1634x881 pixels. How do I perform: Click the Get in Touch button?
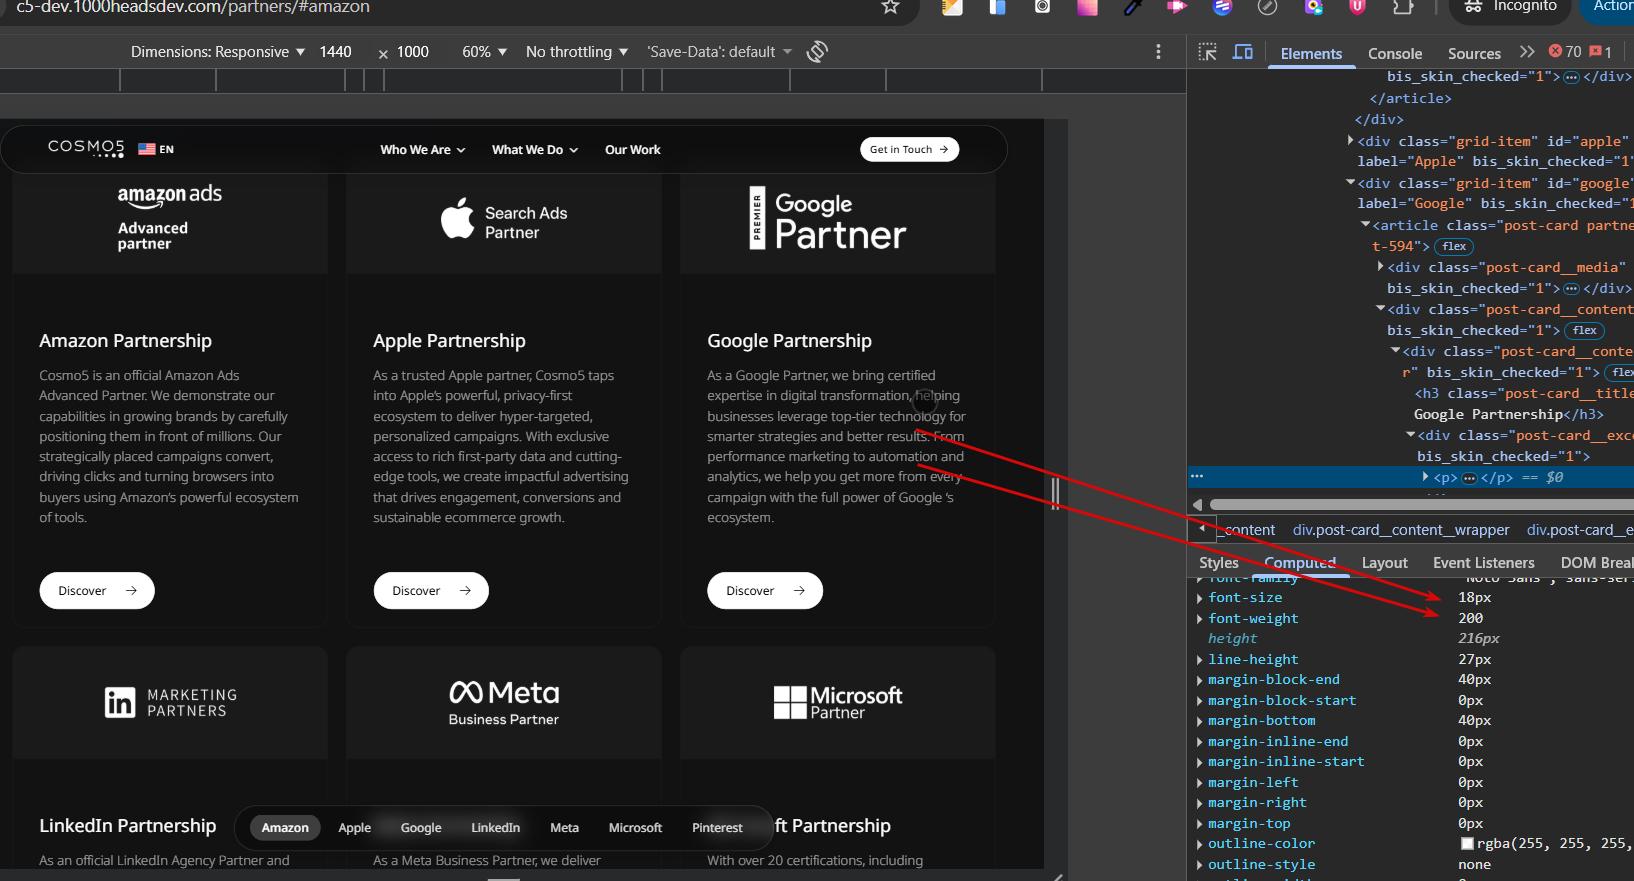[x=909, y=149]
